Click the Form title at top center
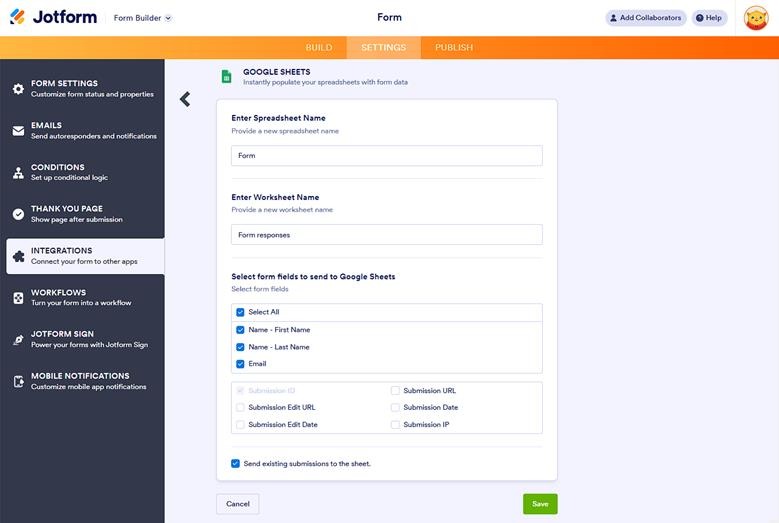Viewport: 779px width, 523px height. pyautogui.click(x=389, y=17)
